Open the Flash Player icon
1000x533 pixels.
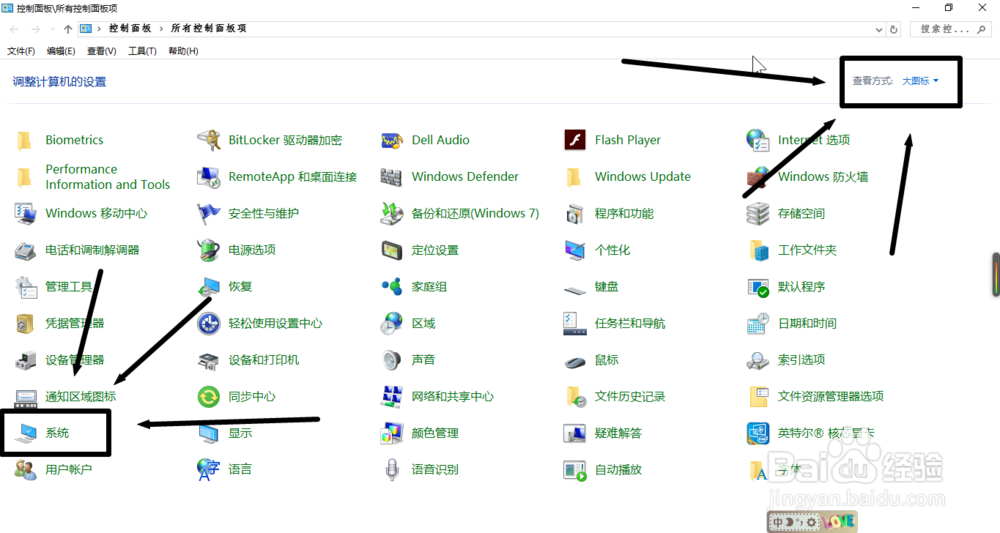click(x=575, y=140)
